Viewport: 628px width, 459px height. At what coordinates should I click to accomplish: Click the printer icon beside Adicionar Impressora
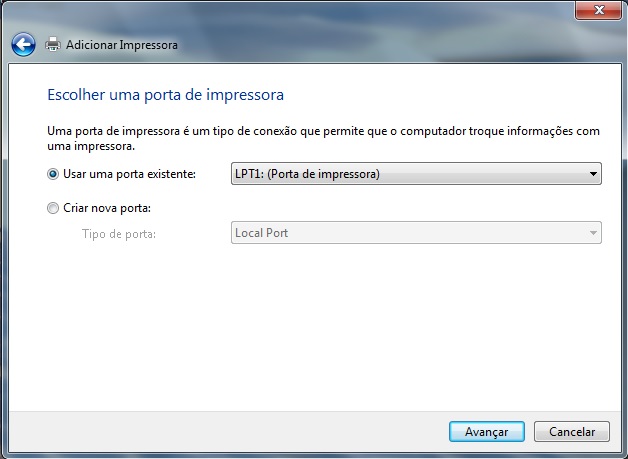click(53, 45)
